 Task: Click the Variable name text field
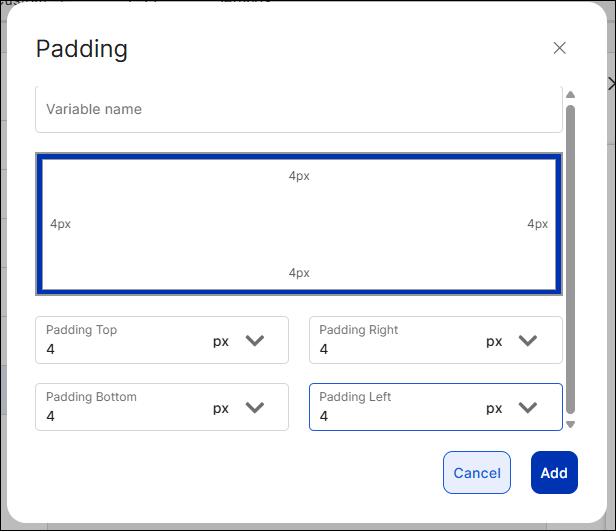[298, 109]
